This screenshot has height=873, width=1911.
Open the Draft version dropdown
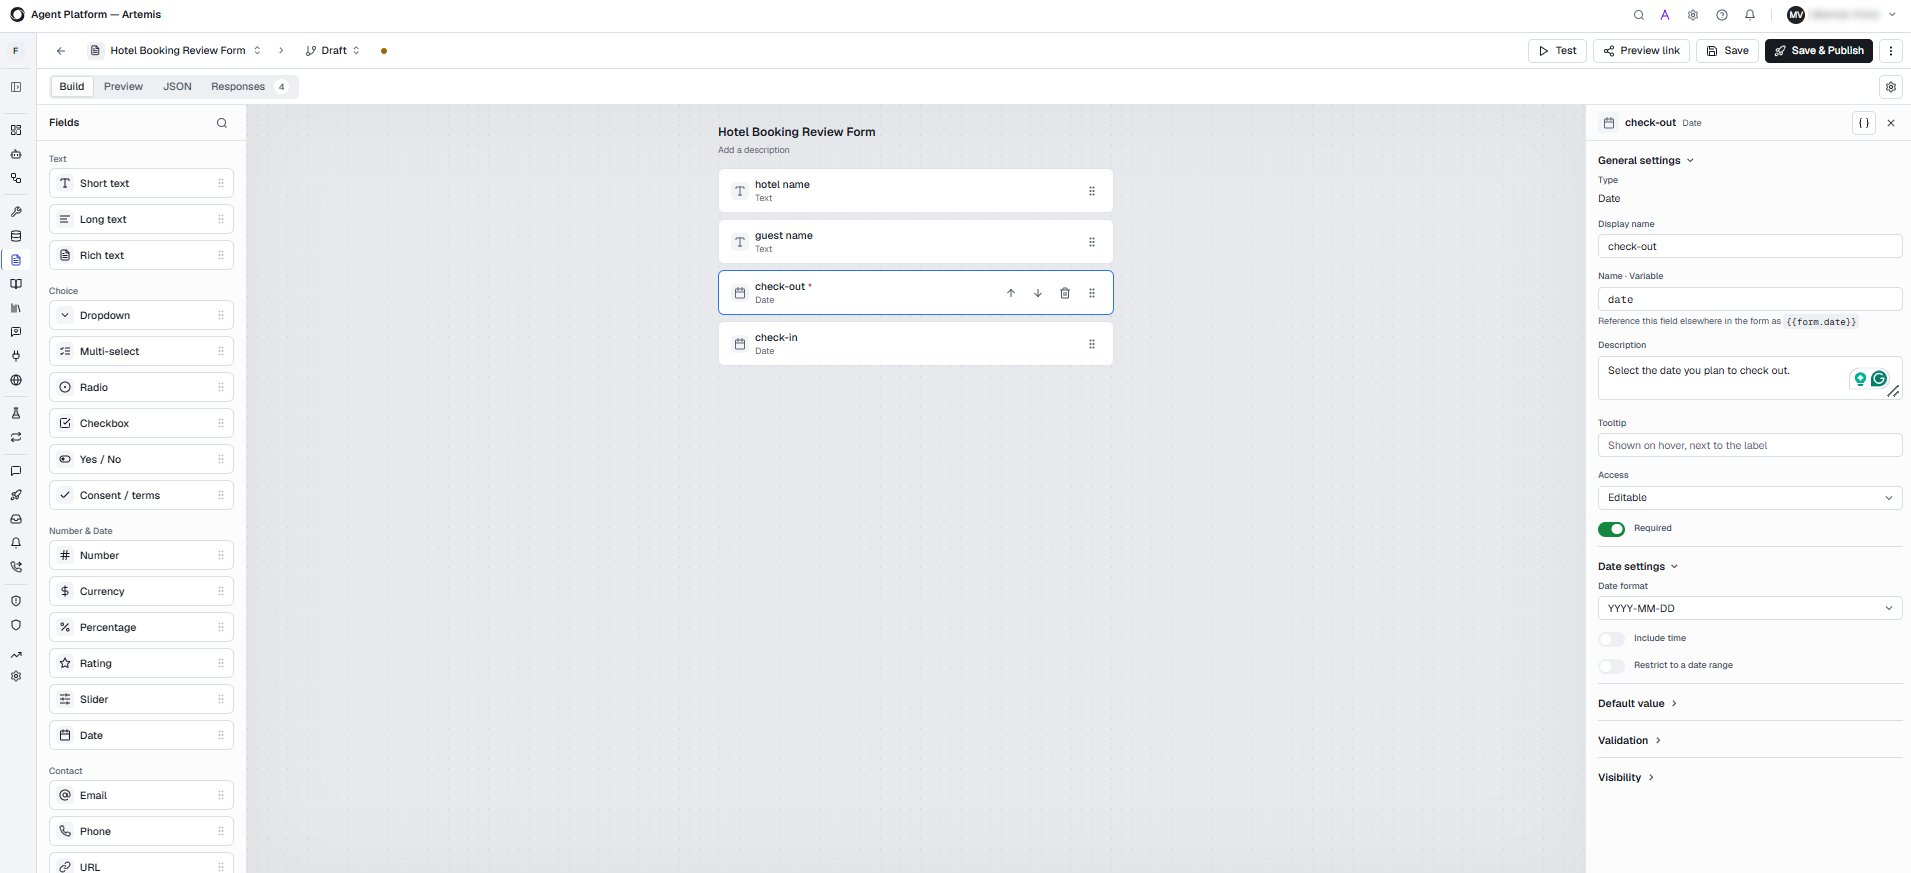[333, 51]
